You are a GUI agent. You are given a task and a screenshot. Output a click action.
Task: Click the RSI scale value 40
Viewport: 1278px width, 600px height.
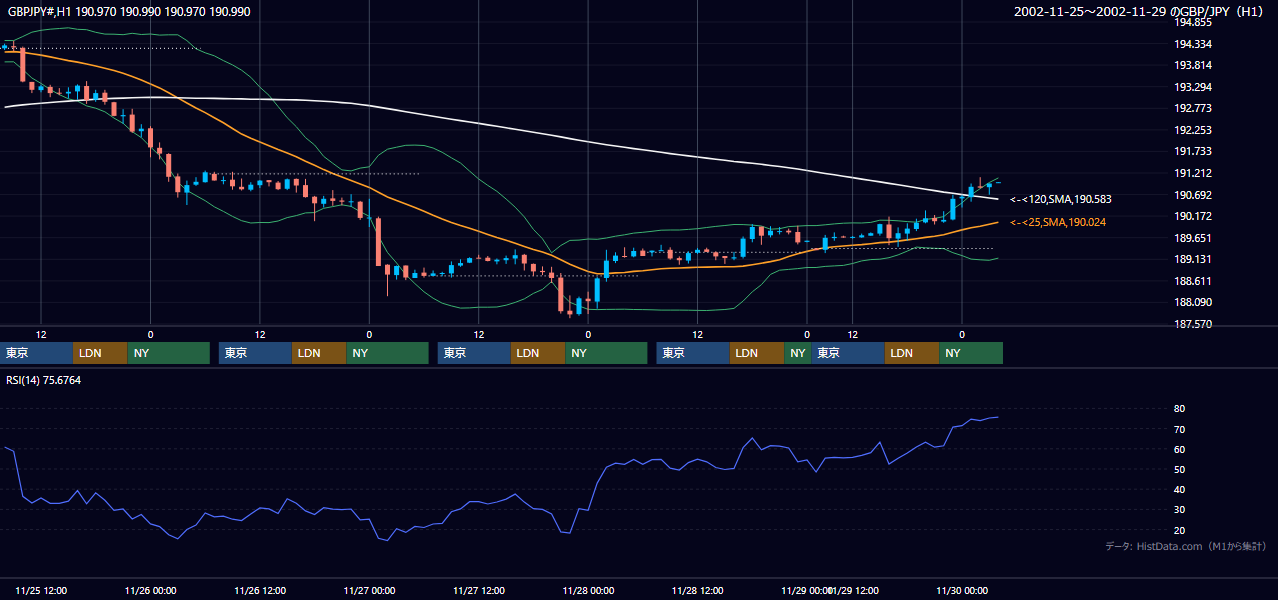1180,489
